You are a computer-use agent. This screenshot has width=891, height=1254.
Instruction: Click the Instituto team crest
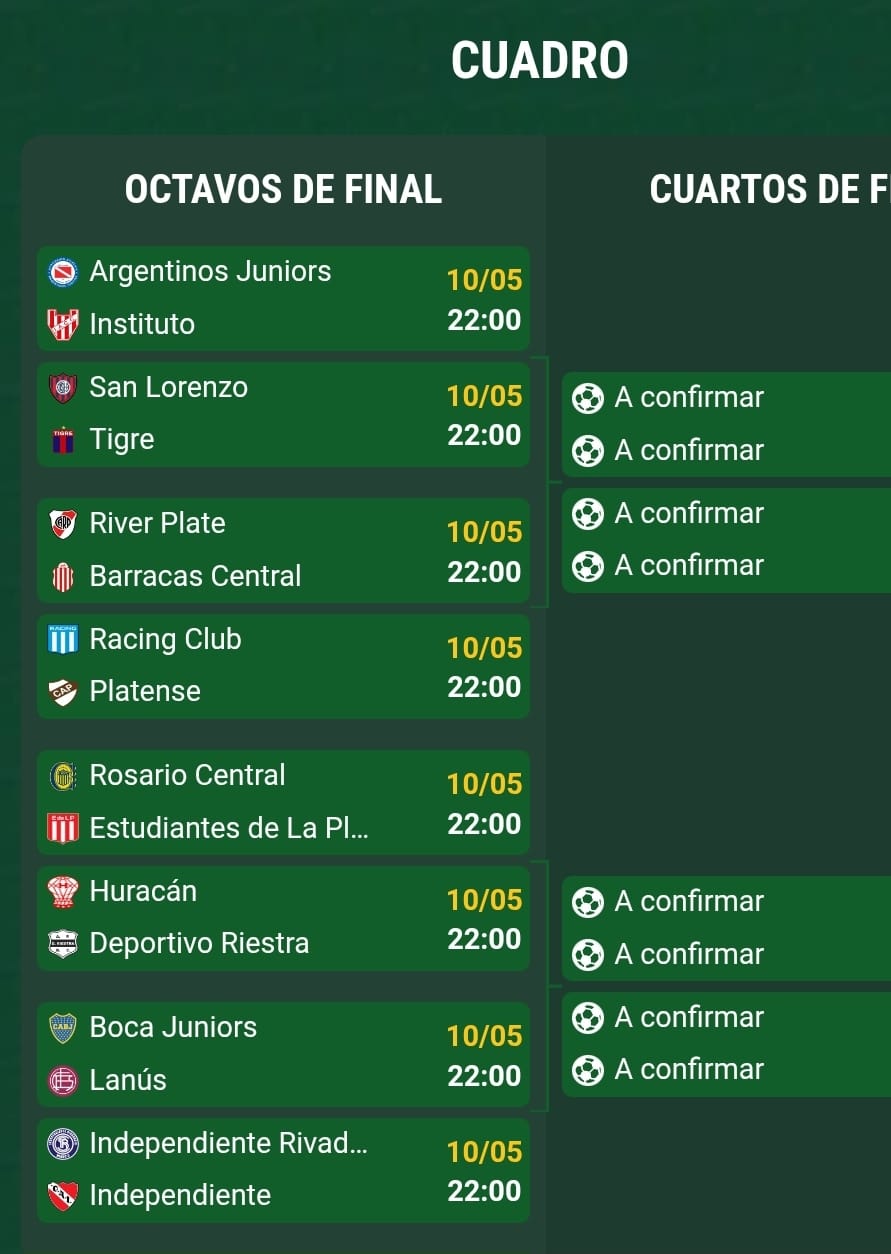pyautogui.click(x=63, y=324)
